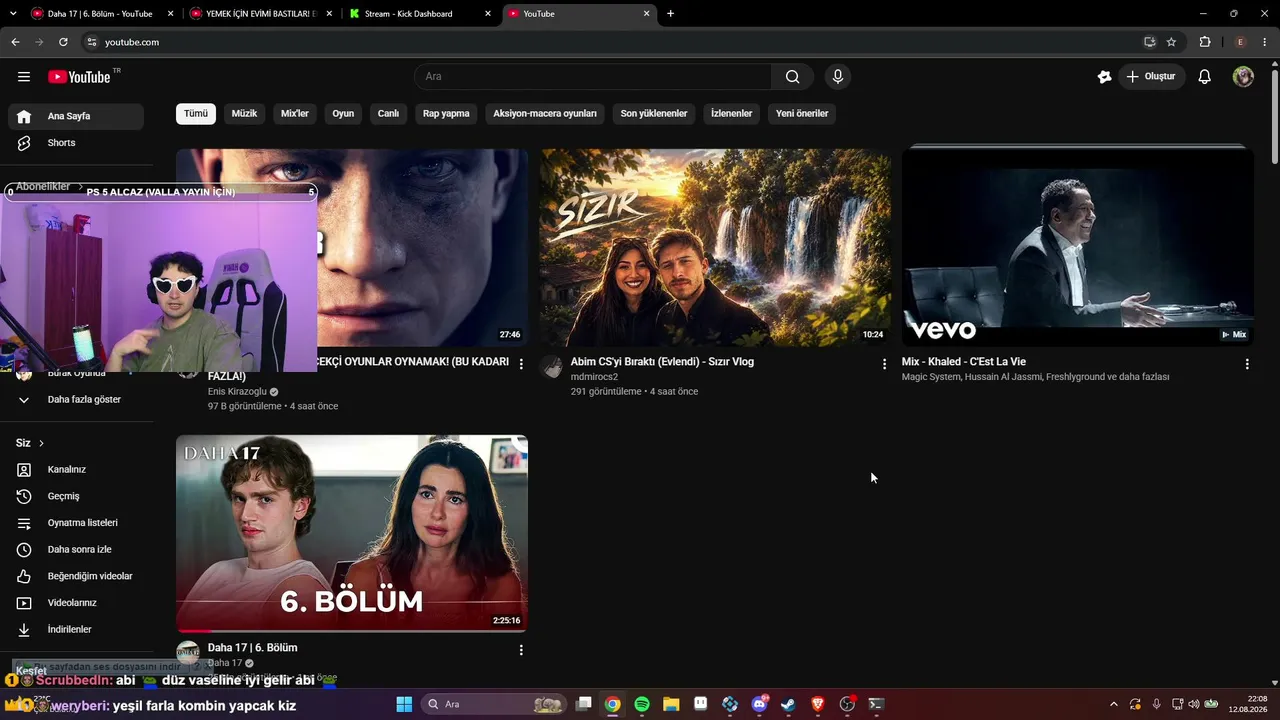Image resolution: width=1280 pixels, height=720 pixels.
Task: Open mdmirocs2 channel link
Action: tap(594, 377)
